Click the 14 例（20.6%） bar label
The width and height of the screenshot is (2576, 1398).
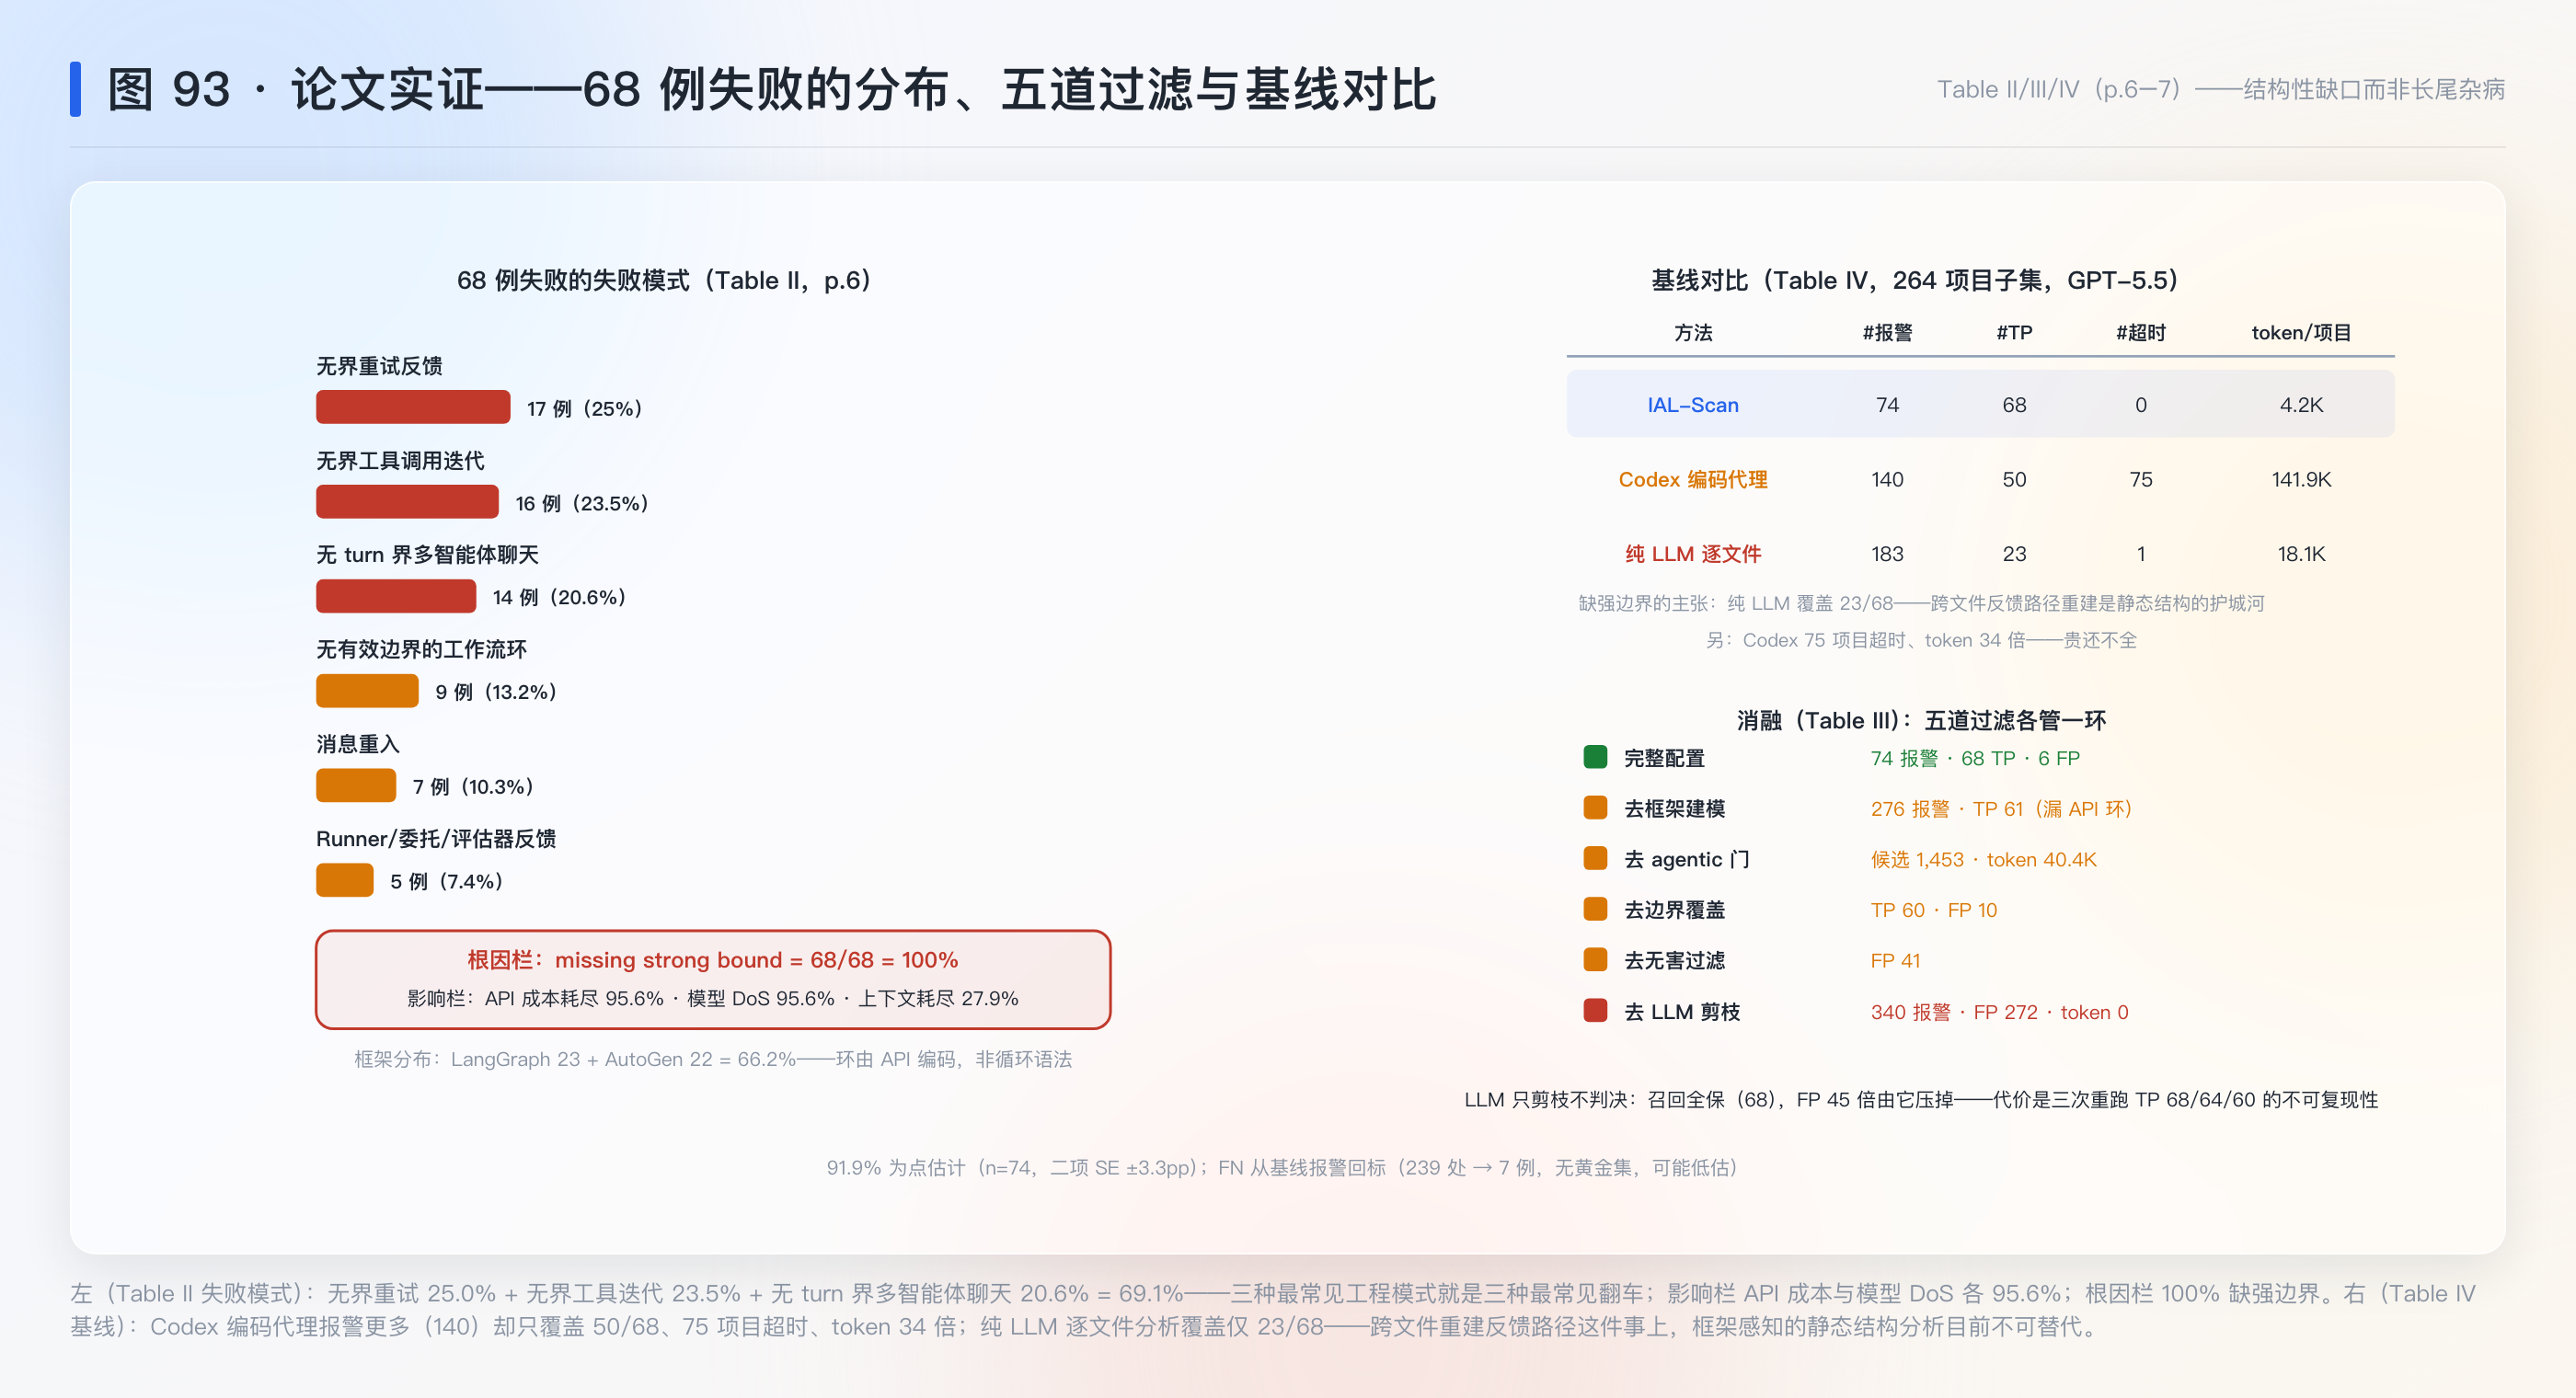pyautogui.click(x=559, y=597)
